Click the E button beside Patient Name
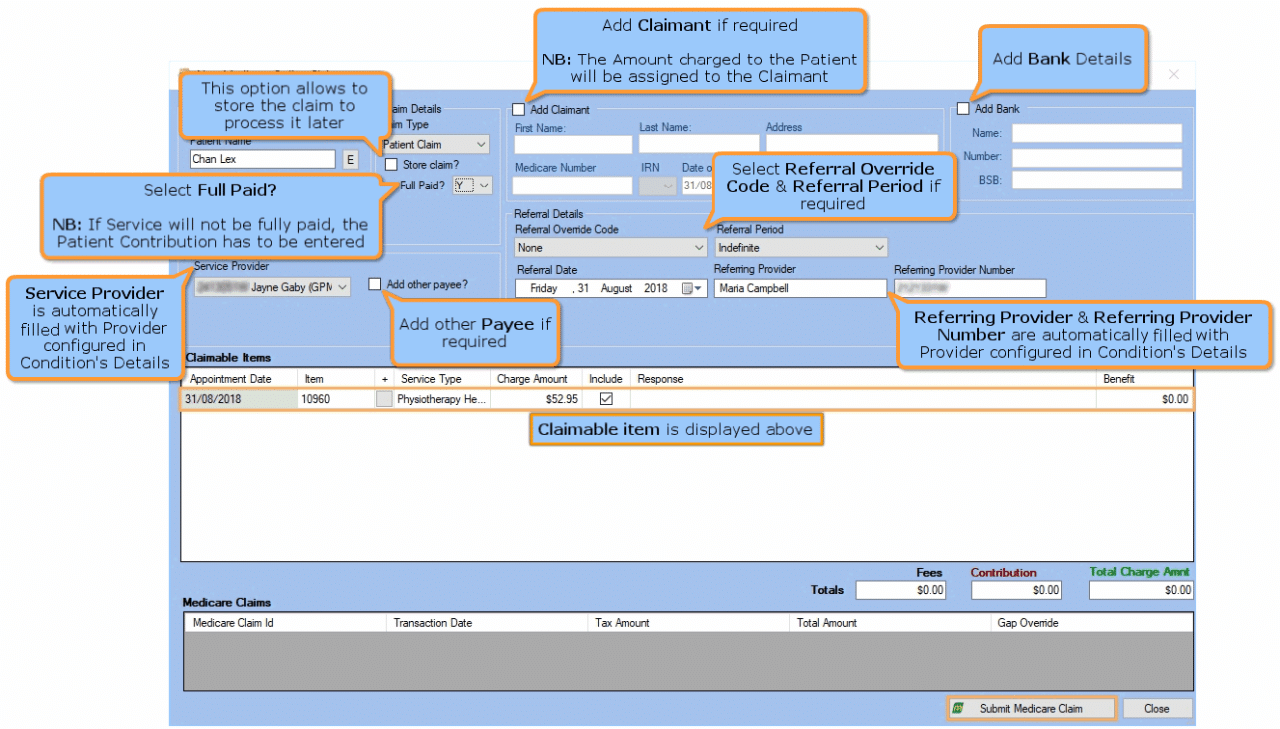This screenshot has width=1280, height=729. pyautogui.click(x=350, y=159)
